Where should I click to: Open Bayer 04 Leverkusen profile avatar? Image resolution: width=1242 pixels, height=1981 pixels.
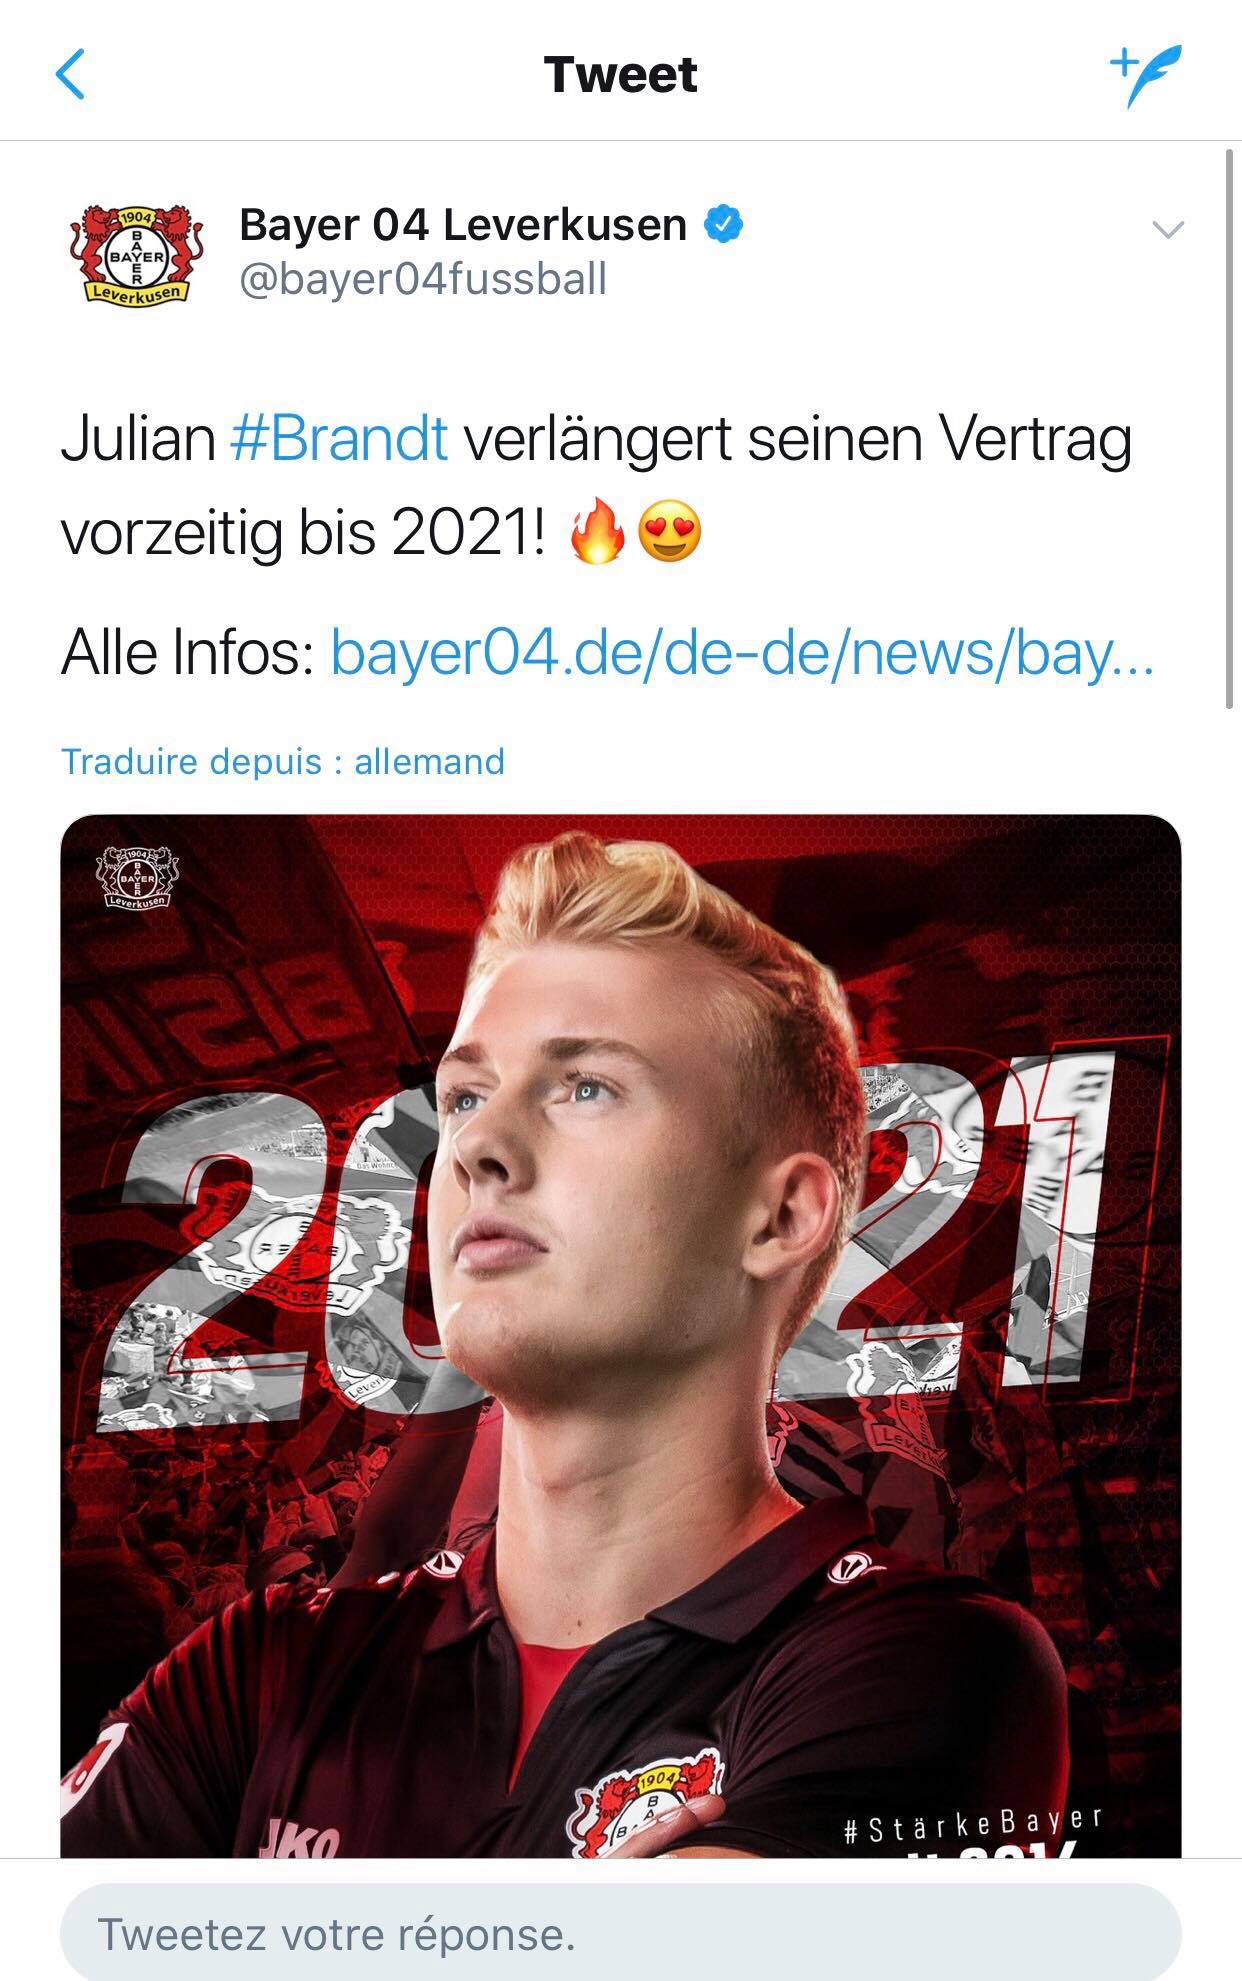coord(133,255)
